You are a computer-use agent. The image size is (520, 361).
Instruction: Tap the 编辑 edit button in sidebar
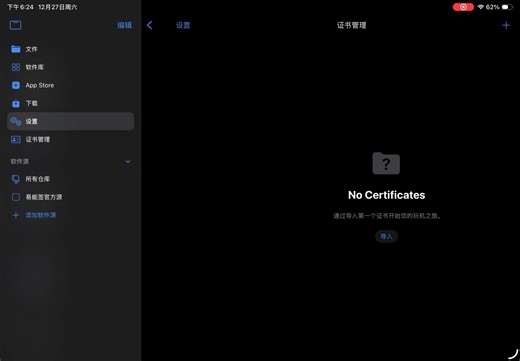[125, 25]
